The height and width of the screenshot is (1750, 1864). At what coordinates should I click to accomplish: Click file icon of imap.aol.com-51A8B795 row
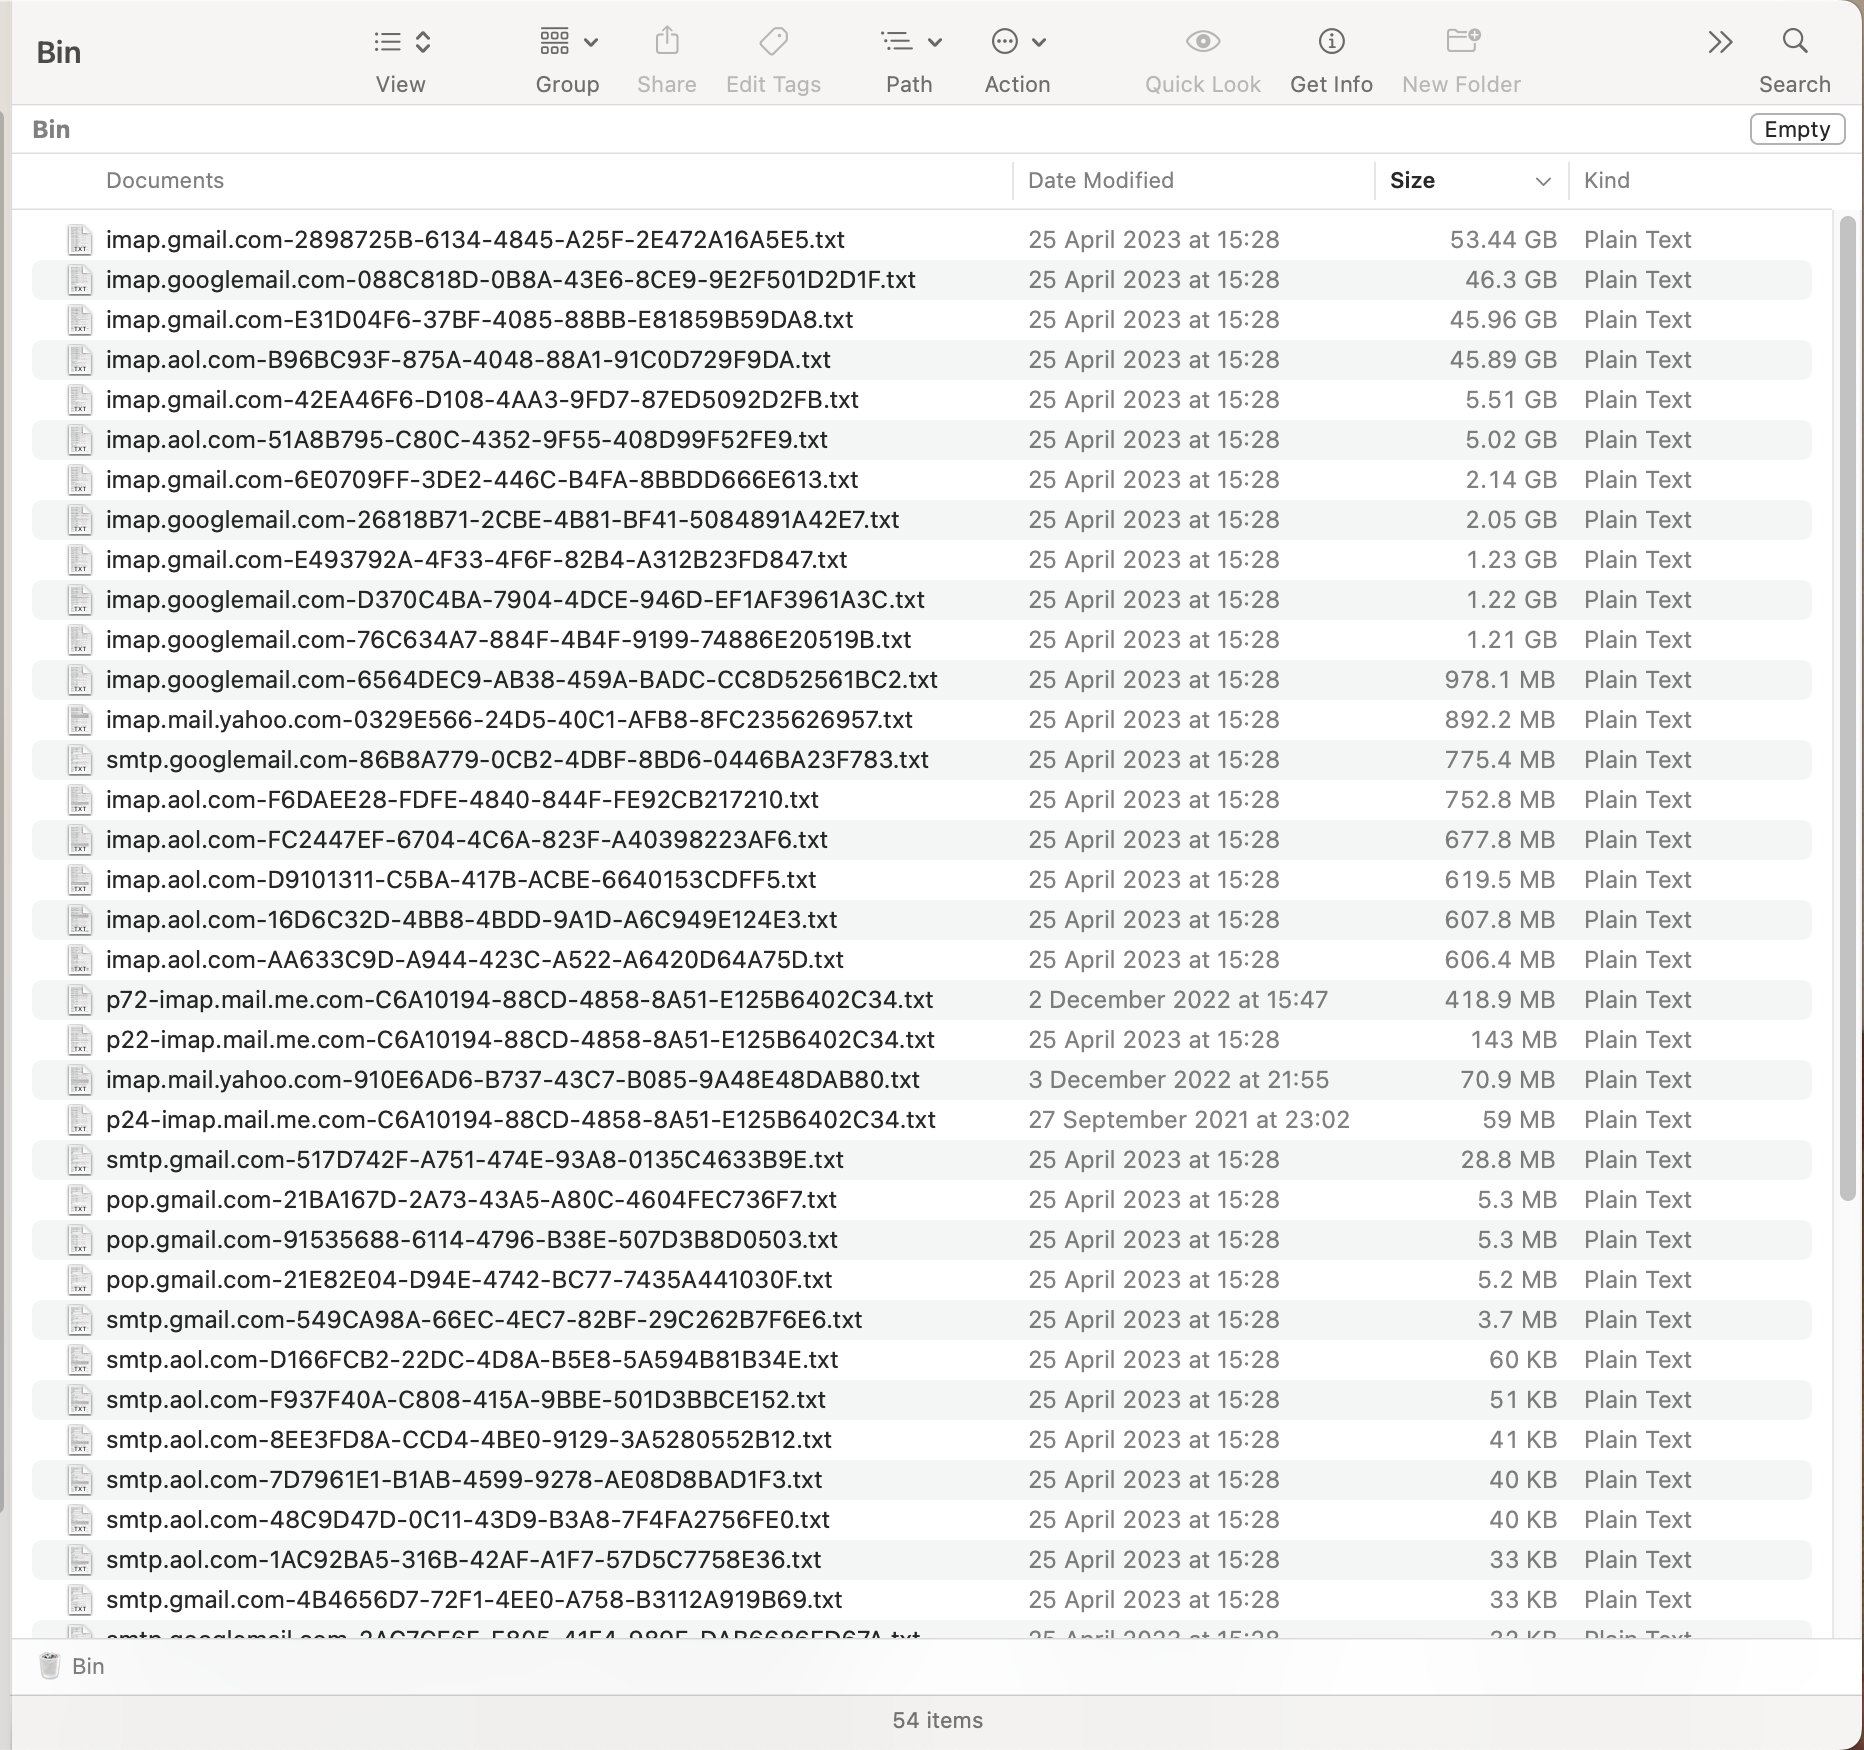pos(80,440)
